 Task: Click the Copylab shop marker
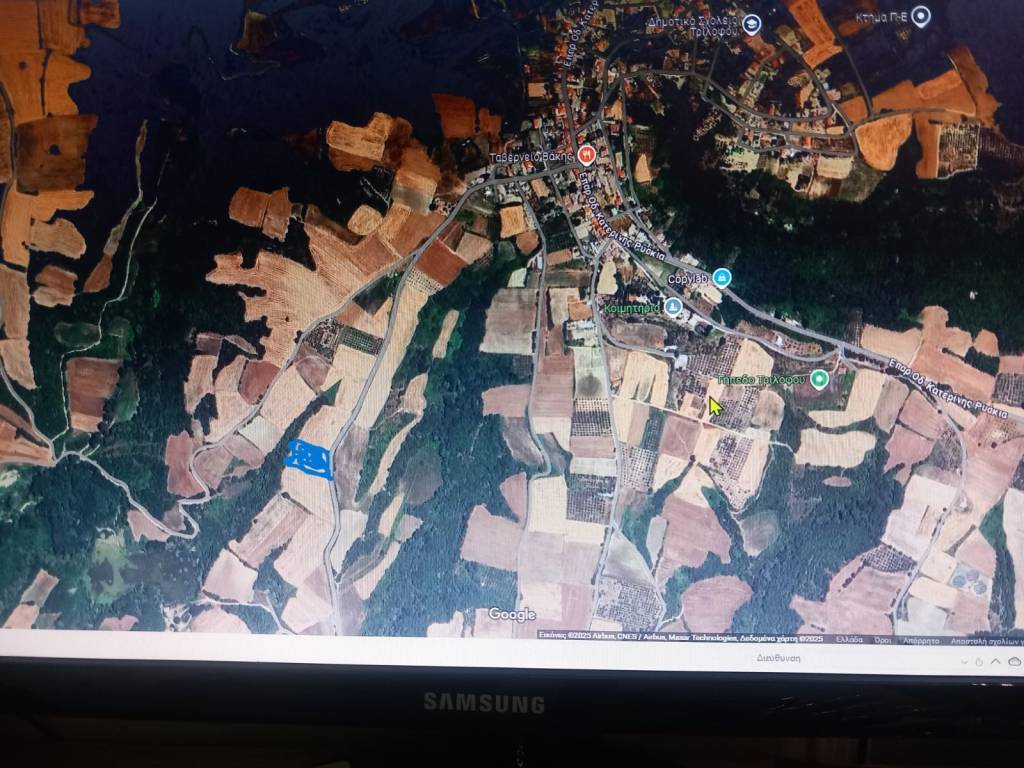coord(722,277)
